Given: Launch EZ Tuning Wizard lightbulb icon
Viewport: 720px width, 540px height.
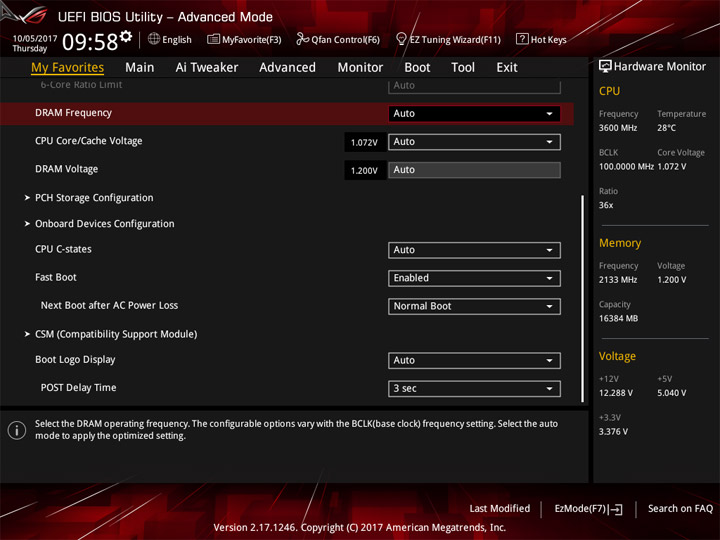Looking at the screenshot, I should (x=401, y=39).
